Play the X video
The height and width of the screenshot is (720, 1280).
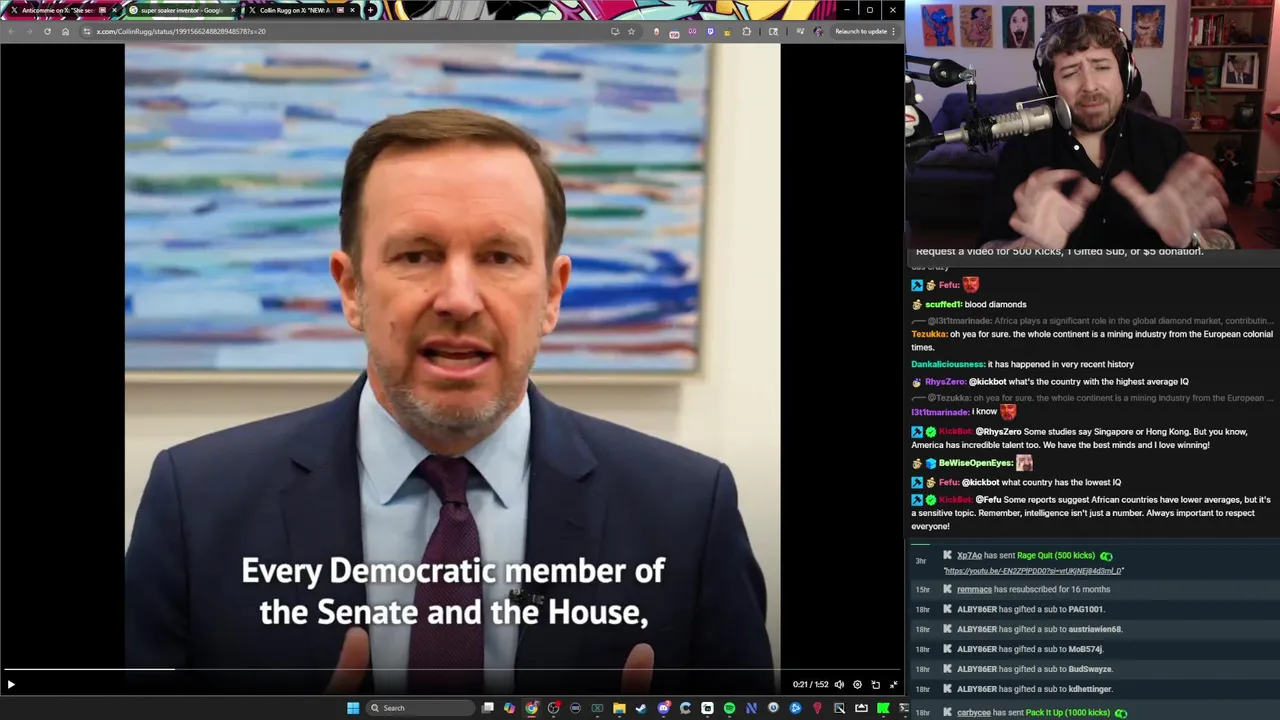pyautogui.click(x=11, y=685)
